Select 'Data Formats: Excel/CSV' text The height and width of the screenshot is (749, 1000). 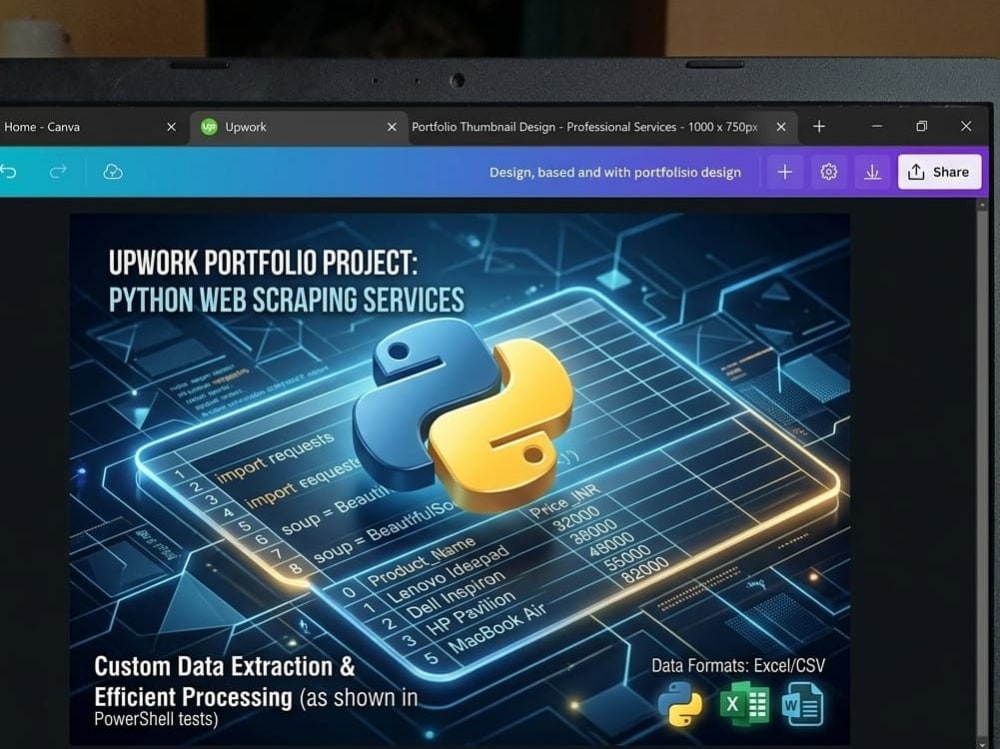coord(738,665)
